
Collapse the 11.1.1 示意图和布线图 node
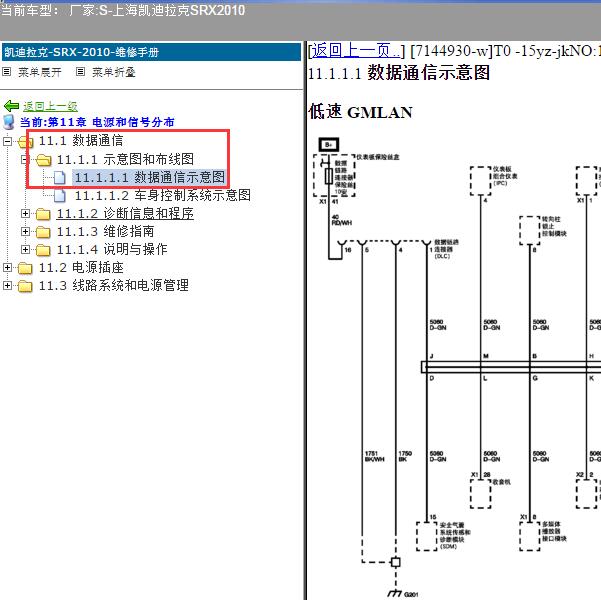coord(25,159)
